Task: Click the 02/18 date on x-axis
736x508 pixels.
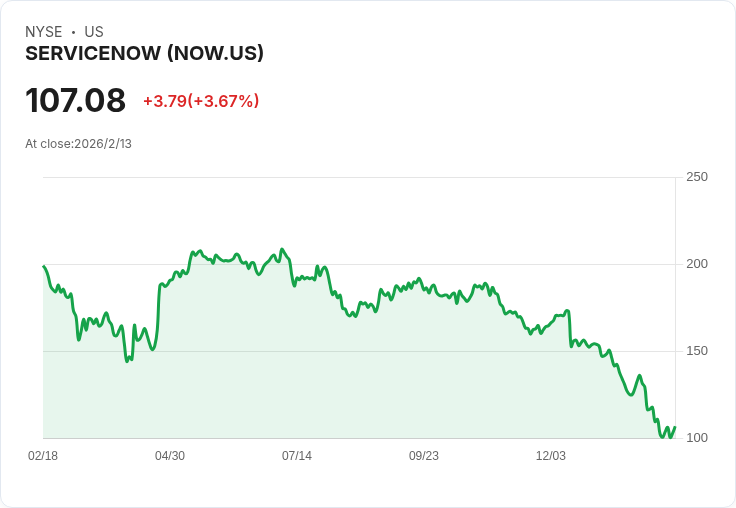Action: pyautogui.click(x=43, y=456)
